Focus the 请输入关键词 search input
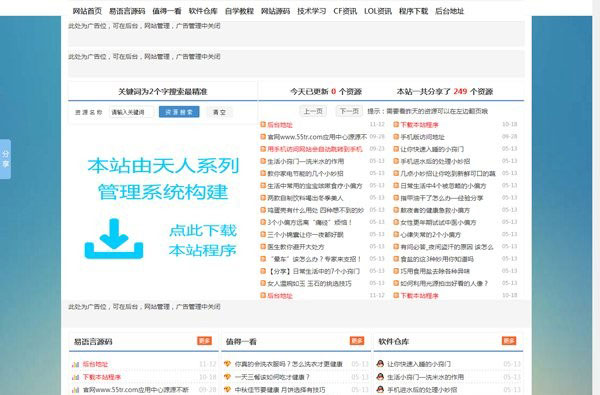Viewport: 600px width, 395px height. pos(131,112)
